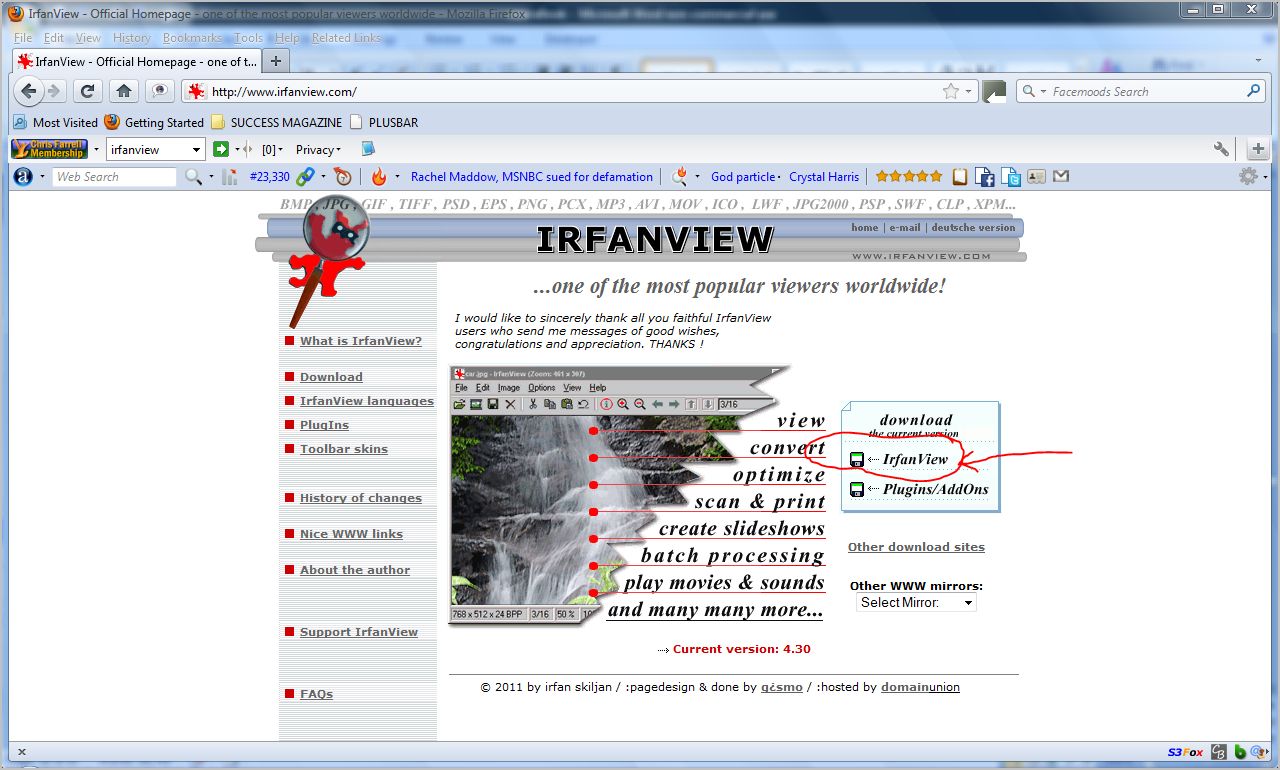
Task: Click the S3Fox status bar icon
Action: pyautogui.click(x=1185, y=752)
